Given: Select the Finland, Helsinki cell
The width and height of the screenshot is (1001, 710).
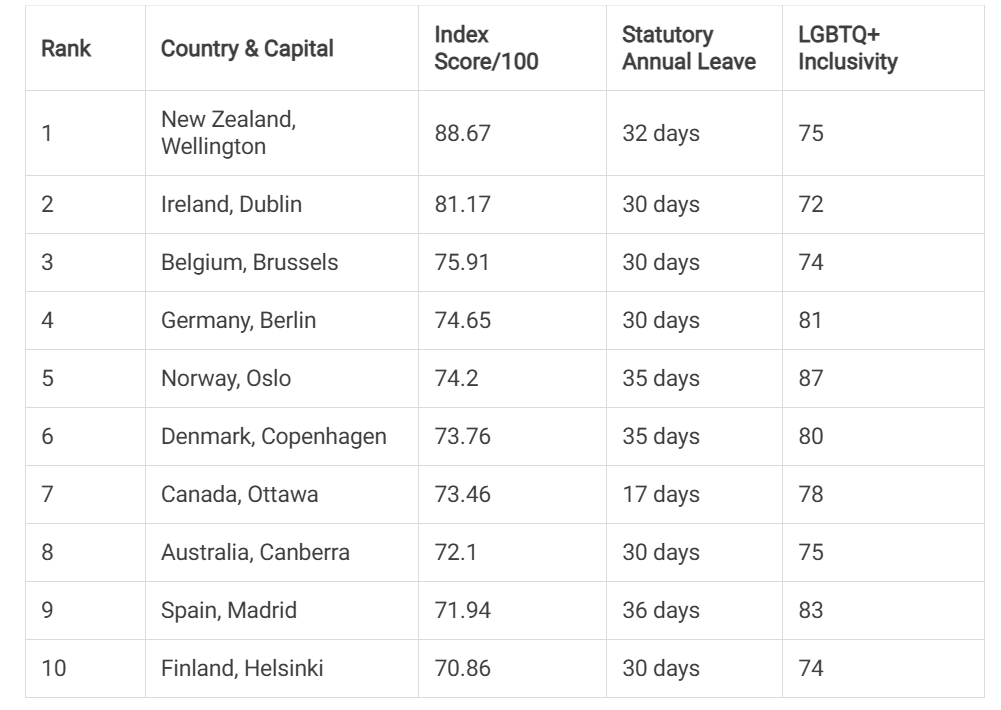Looking at the screenshot, I should point(241,669).
